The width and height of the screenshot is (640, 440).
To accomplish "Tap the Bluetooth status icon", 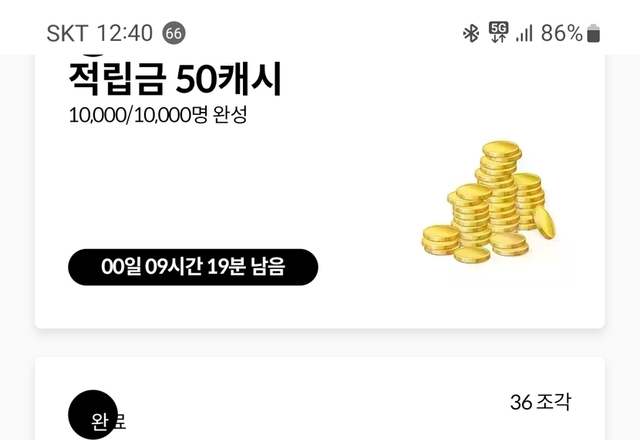I will pyautogui.click(x=471, y=33).
